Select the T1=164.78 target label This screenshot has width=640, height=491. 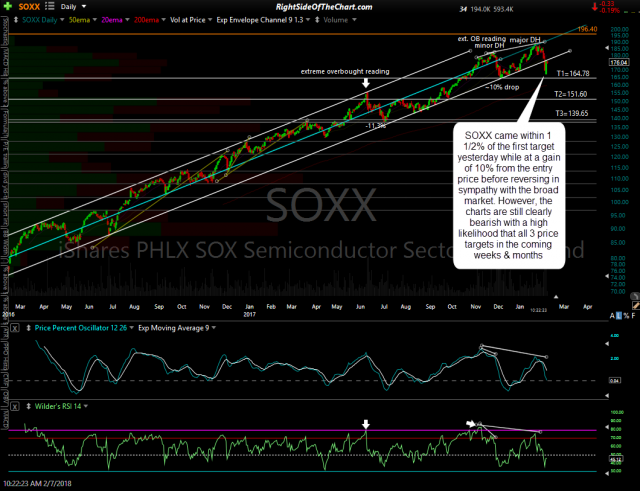tap(573, 73)
